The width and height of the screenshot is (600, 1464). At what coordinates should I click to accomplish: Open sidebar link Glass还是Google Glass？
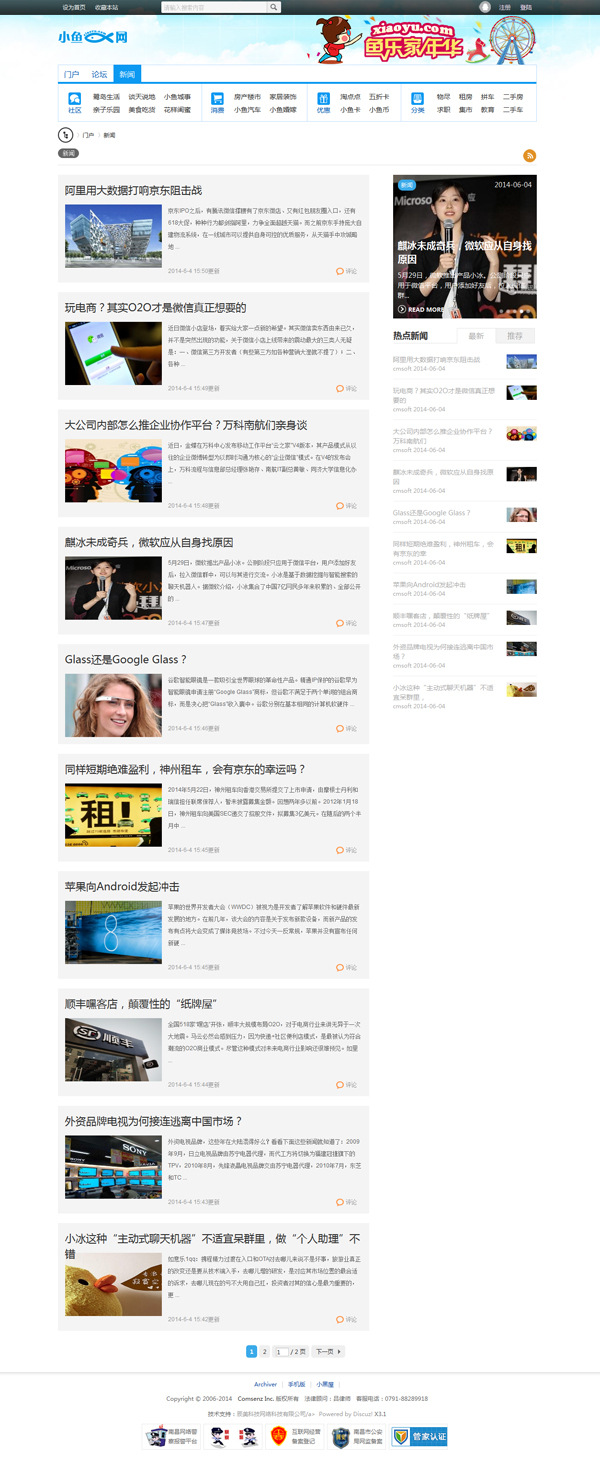pos(432,513)
